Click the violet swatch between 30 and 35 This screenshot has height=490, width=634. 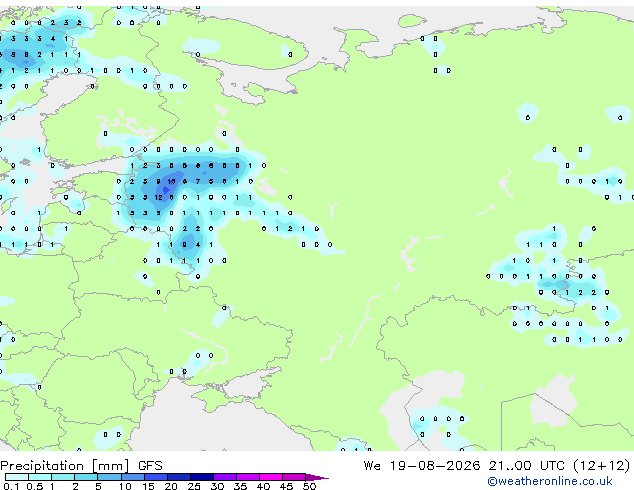pos(224,477)
